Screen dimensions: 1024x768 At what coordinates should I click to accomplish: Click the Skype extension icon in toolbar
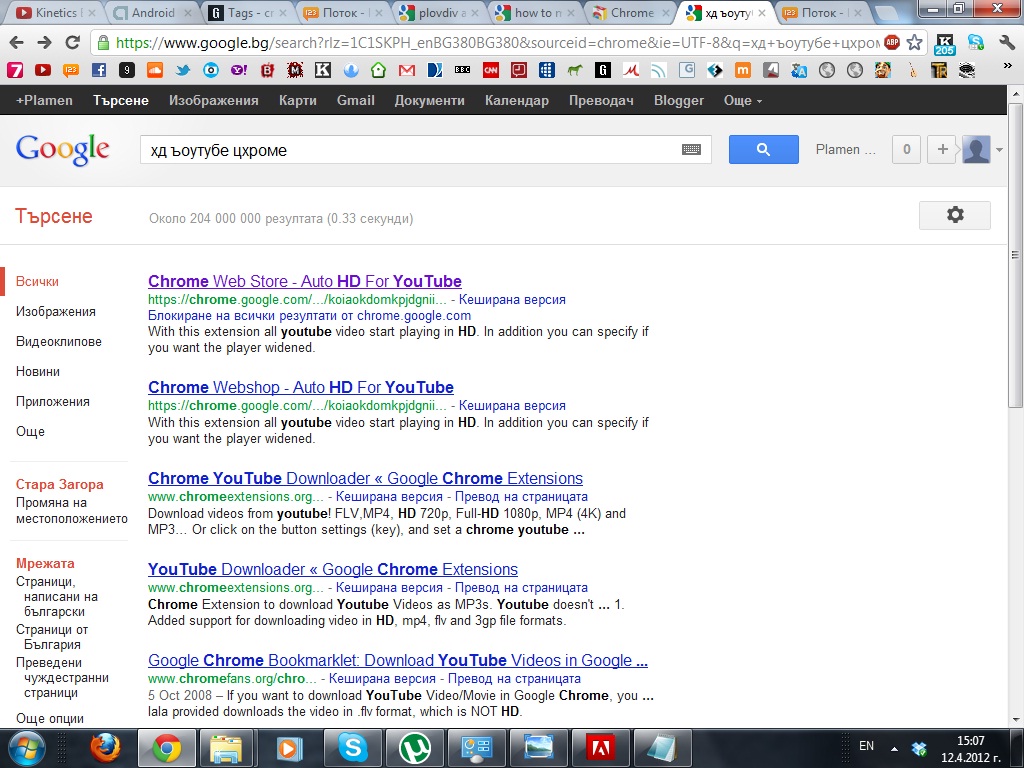click(976, 43)
